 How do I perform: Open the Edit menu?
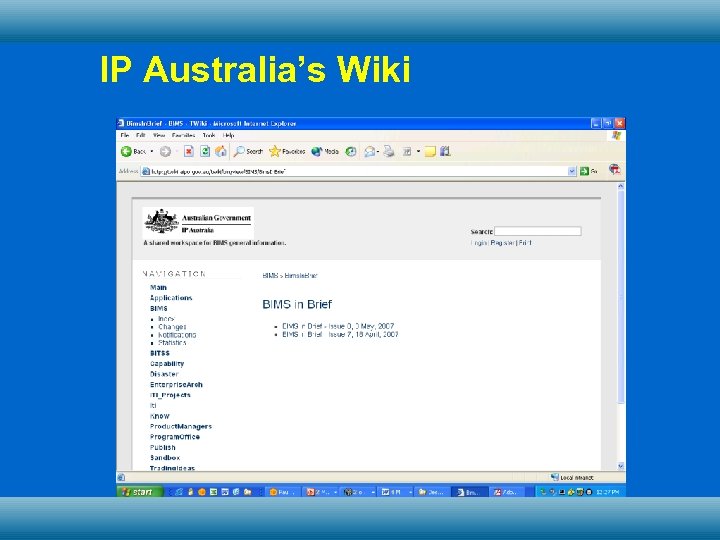tap(141, 135)
